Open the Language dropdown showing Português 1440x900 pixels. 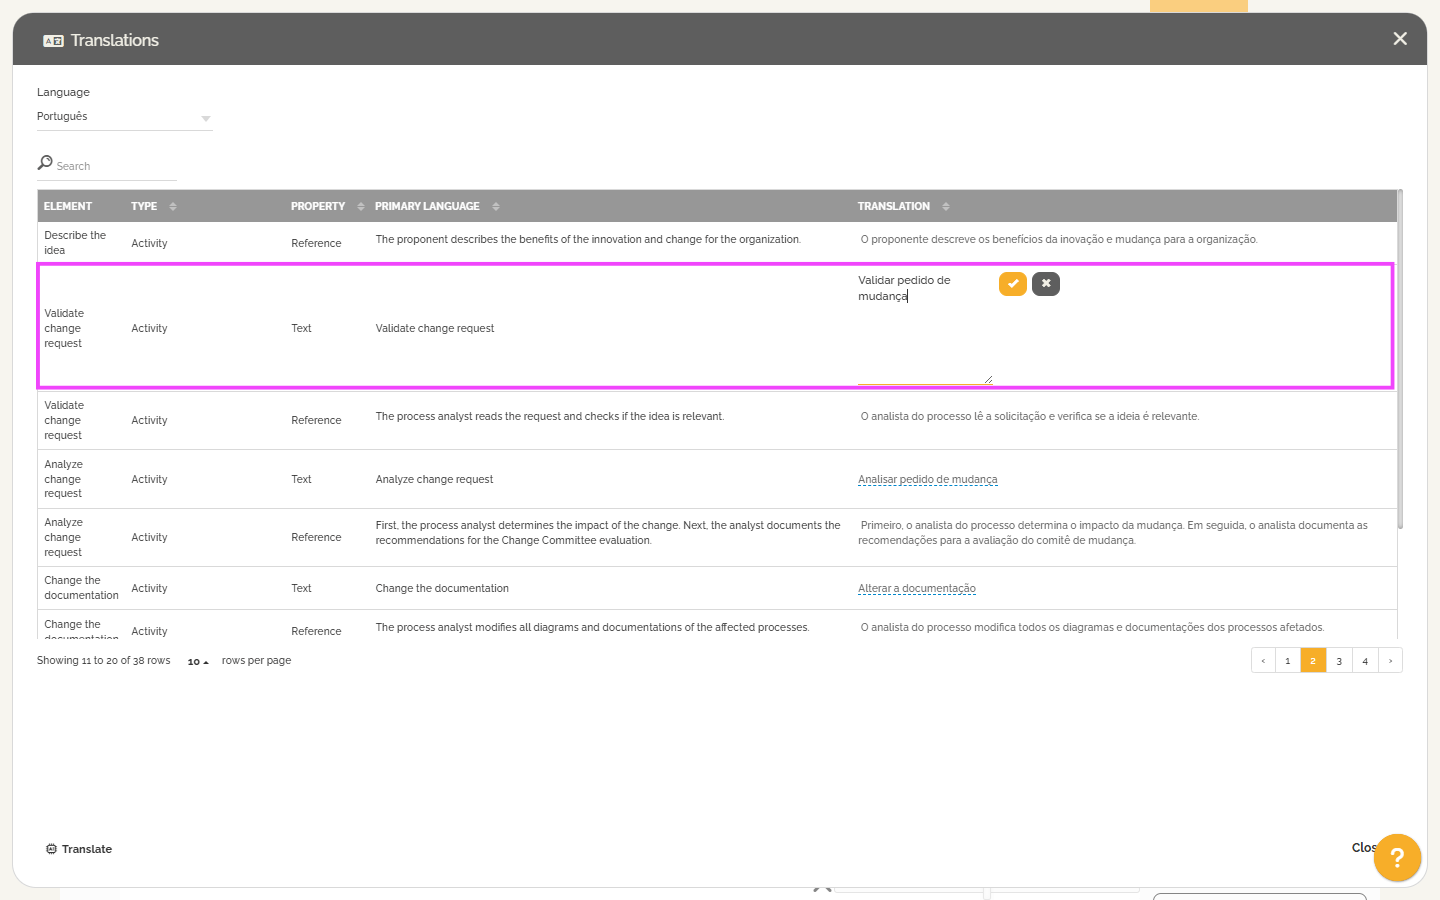coord(124,118)
